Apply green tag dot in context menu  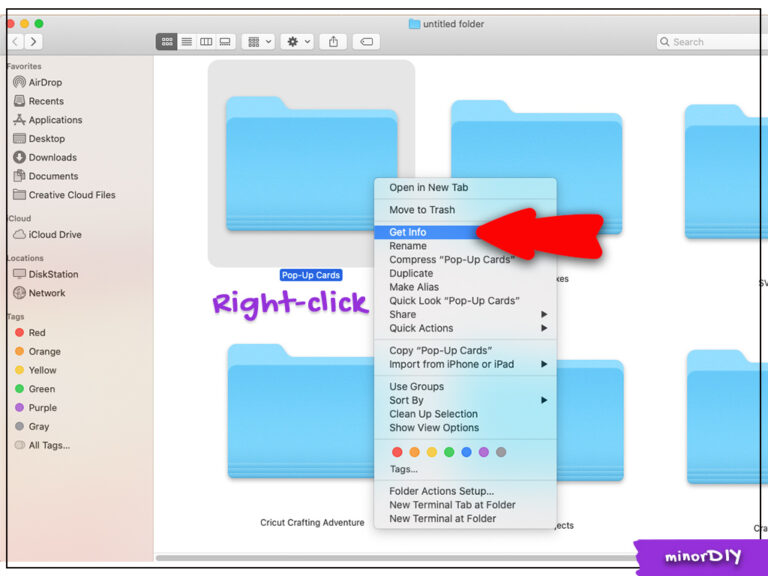449,452
